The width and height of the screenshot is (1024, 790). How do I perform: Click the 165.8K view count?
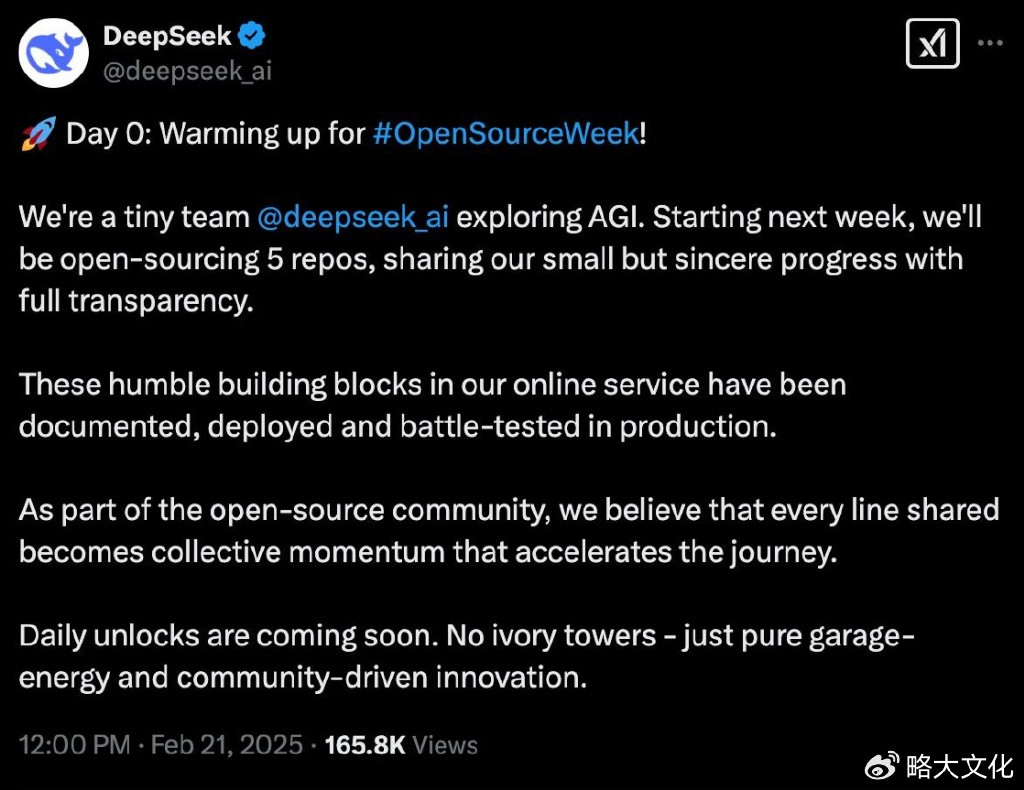[x=365, y=745]
